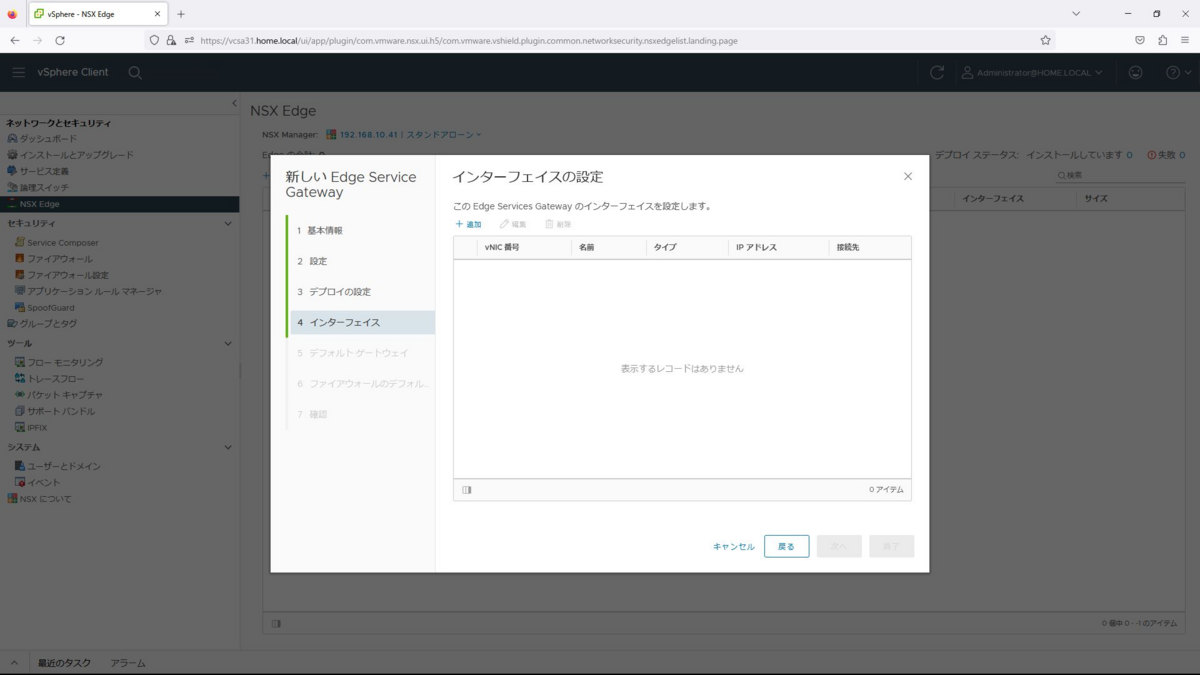Collapse the left navigation panel
1200x675 pixels.
234,103
